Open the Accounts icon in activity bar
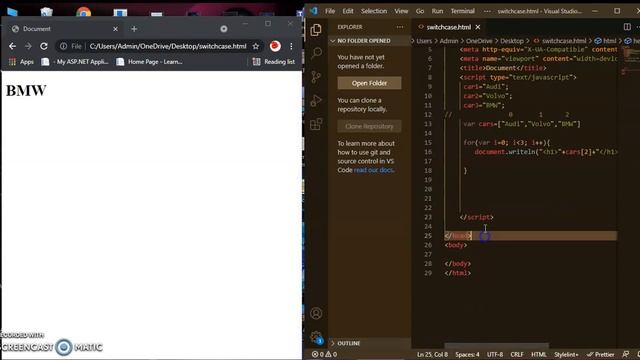Screen dimensions: 640x360 coord(316,313)
